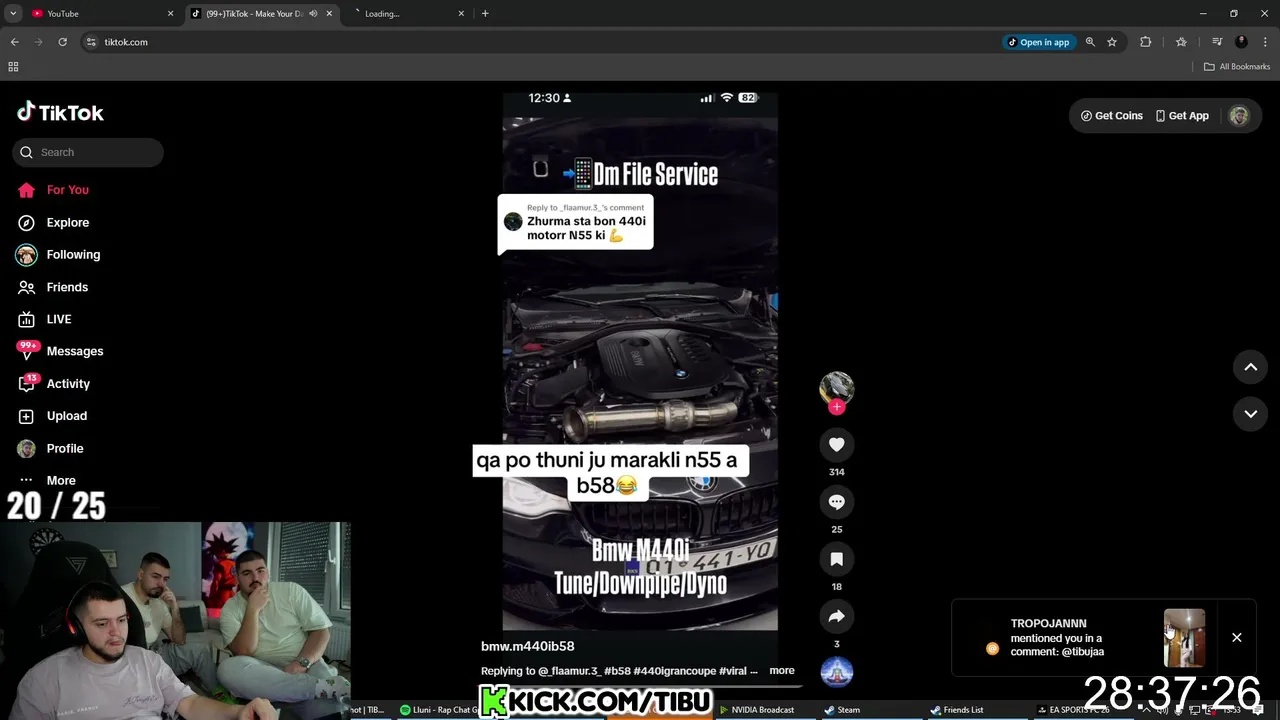Reload the page
This screenshot has height=720, width=1280.
click(62, 42)
